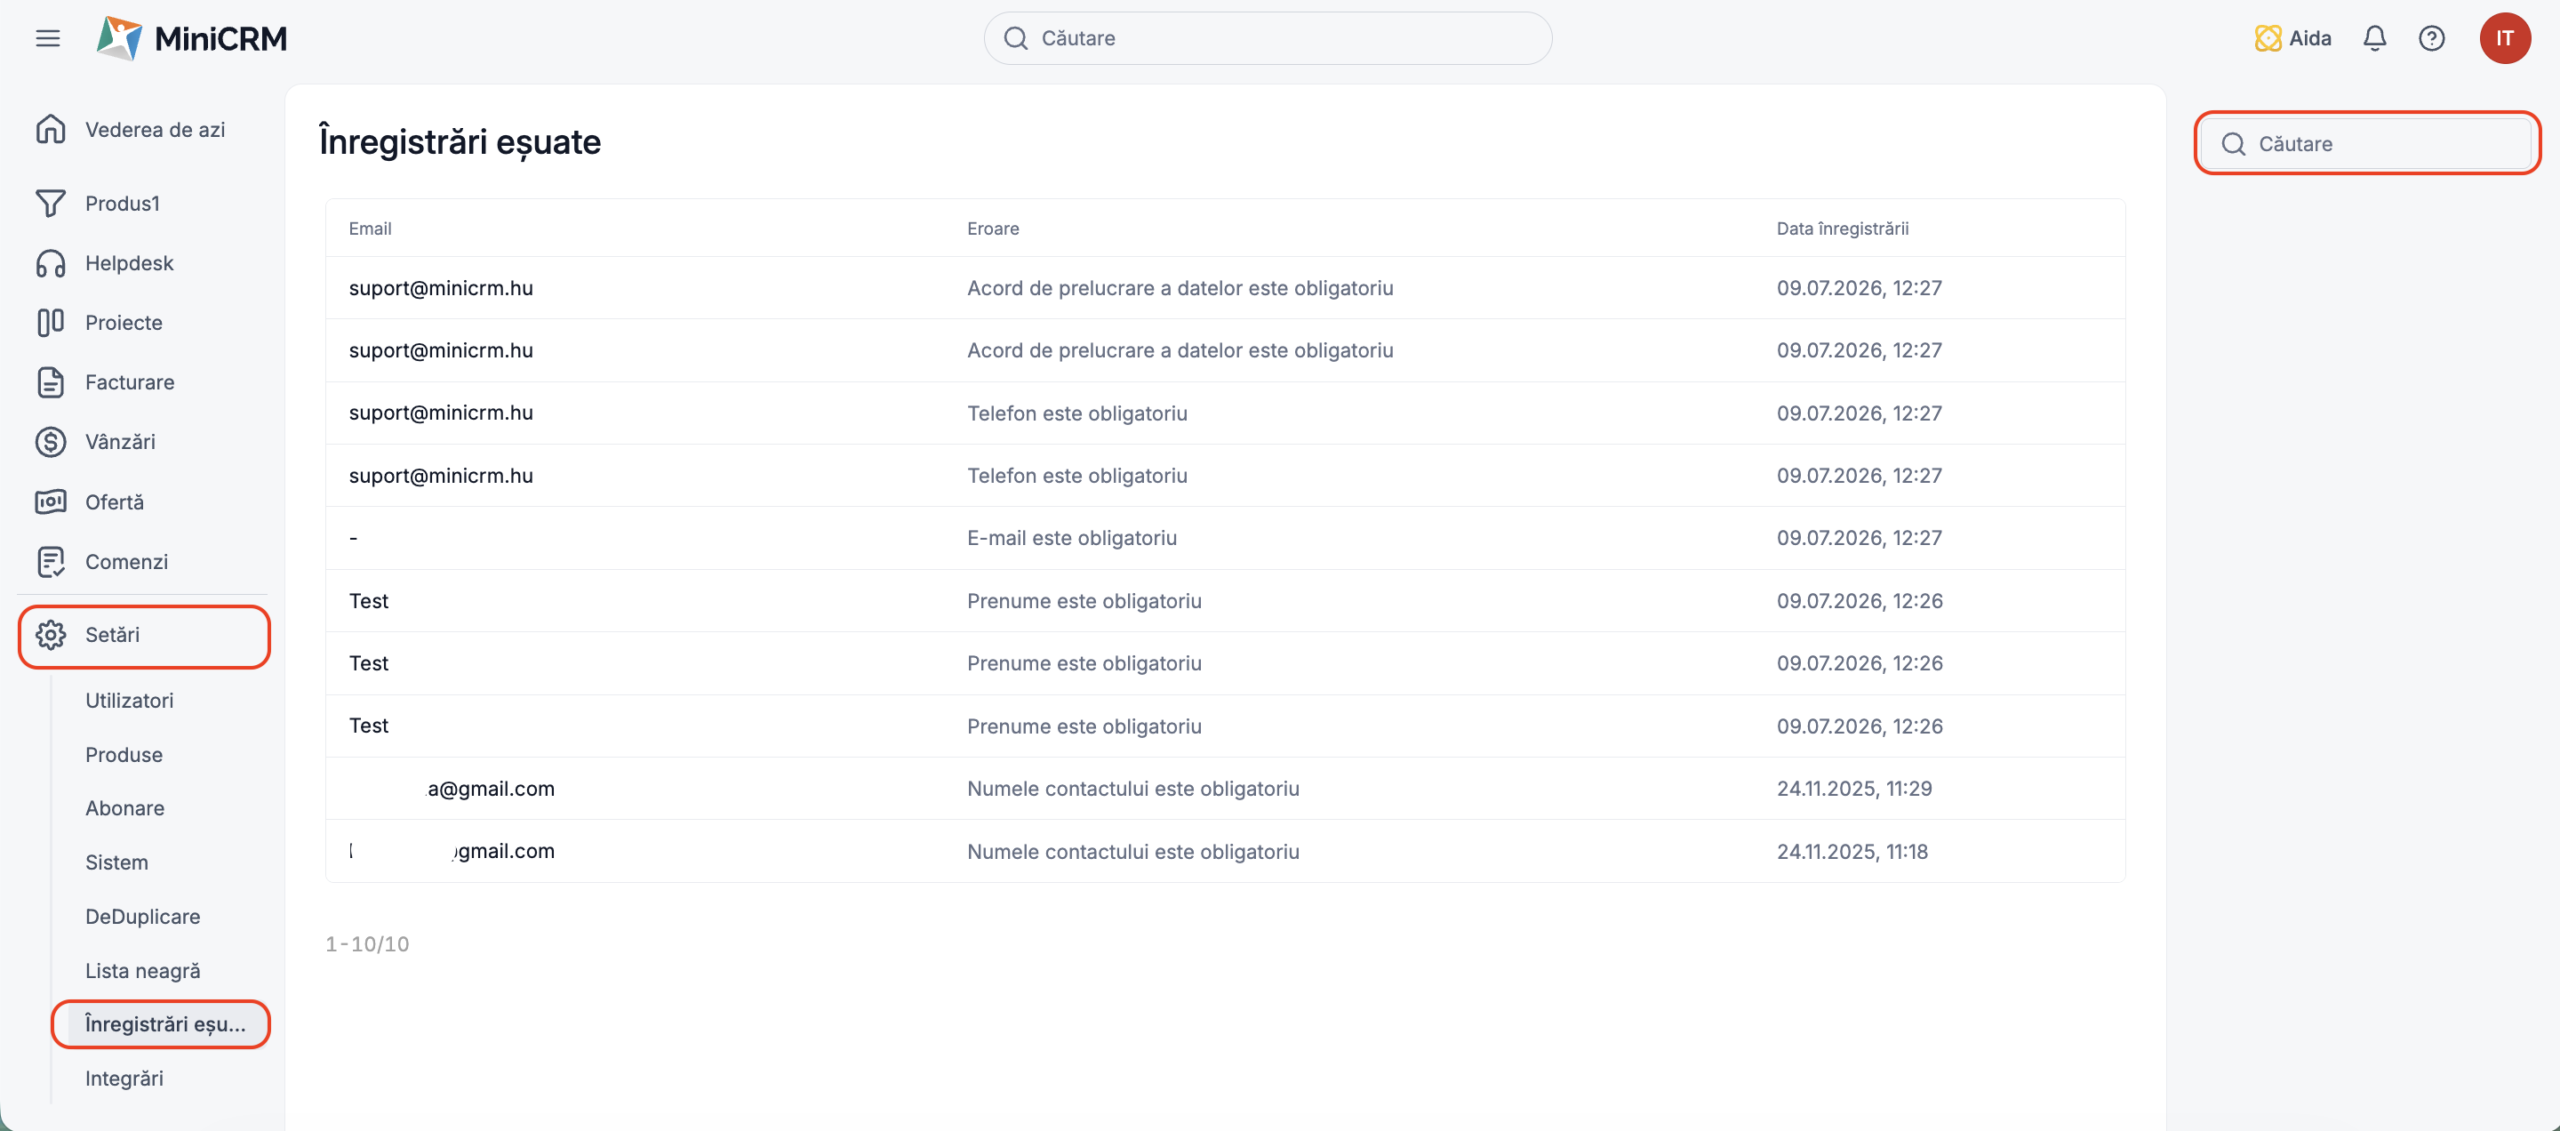Click the checklist icon beside Comenzi
Screen dimensions: 2560x1131
point(51,561)
